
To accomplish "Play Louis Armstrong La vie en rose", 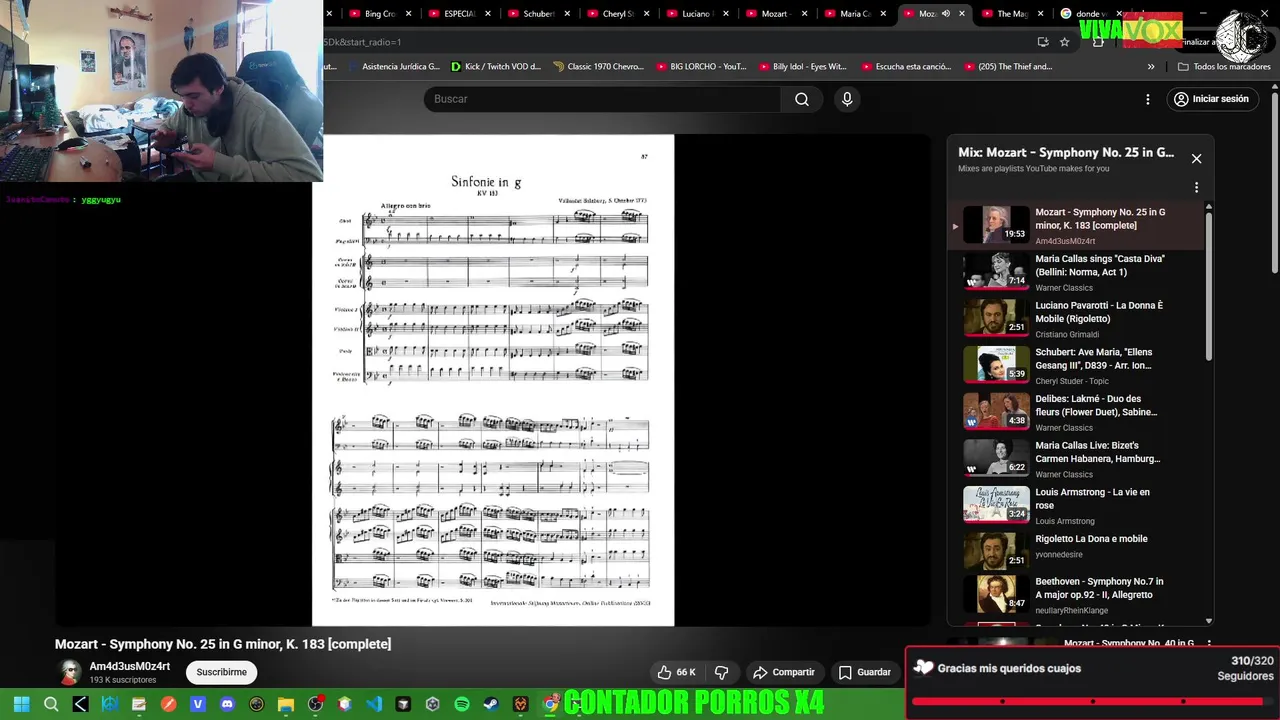I will [x=1078, y=505].
